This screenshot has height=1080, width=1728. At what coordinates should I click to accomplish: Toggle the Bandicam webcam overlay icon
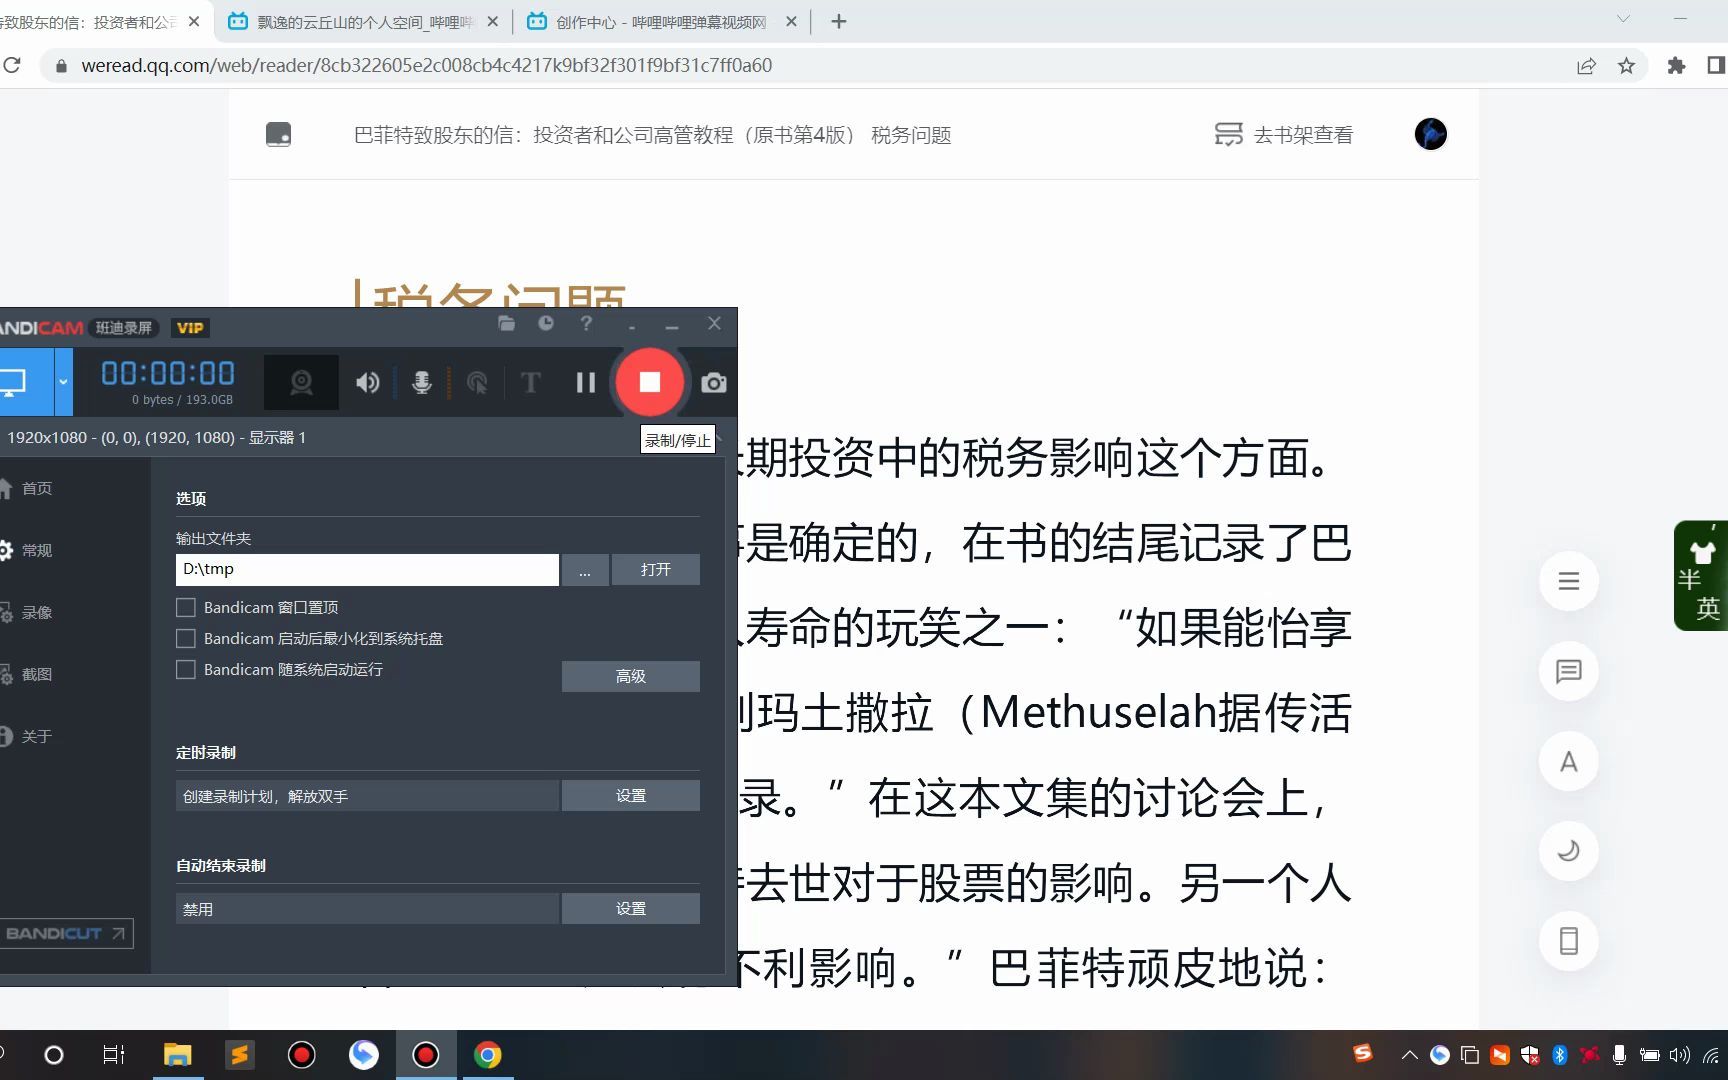pos(301,382)
